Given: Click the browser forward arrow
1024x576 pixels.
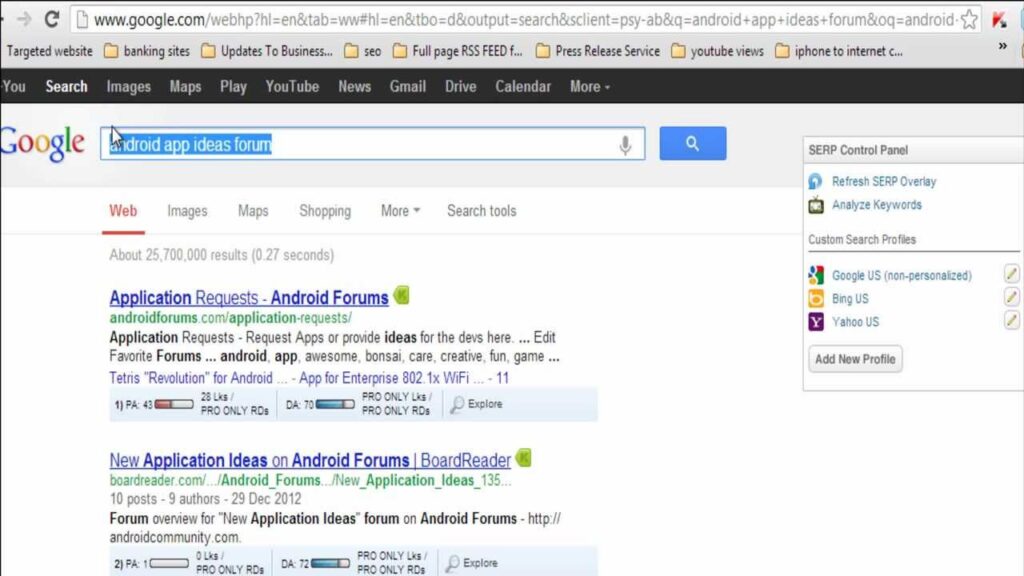Looking at the screenshot, I should (x=24, y=20).
